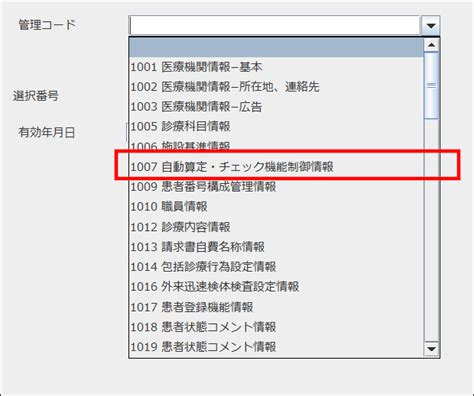Open the 管理コード dropdown arrow

pos(431,25)
